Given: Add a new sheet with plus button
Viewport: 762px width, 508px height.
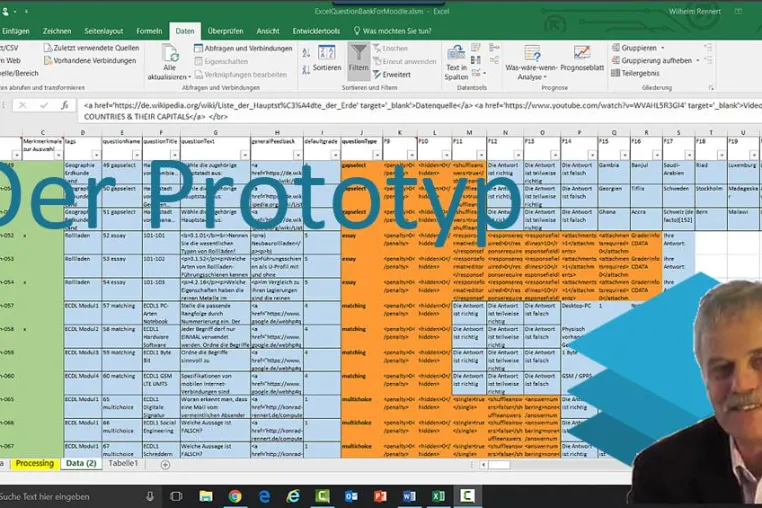Looking at the screenshot, I should (x=165, y=465).
